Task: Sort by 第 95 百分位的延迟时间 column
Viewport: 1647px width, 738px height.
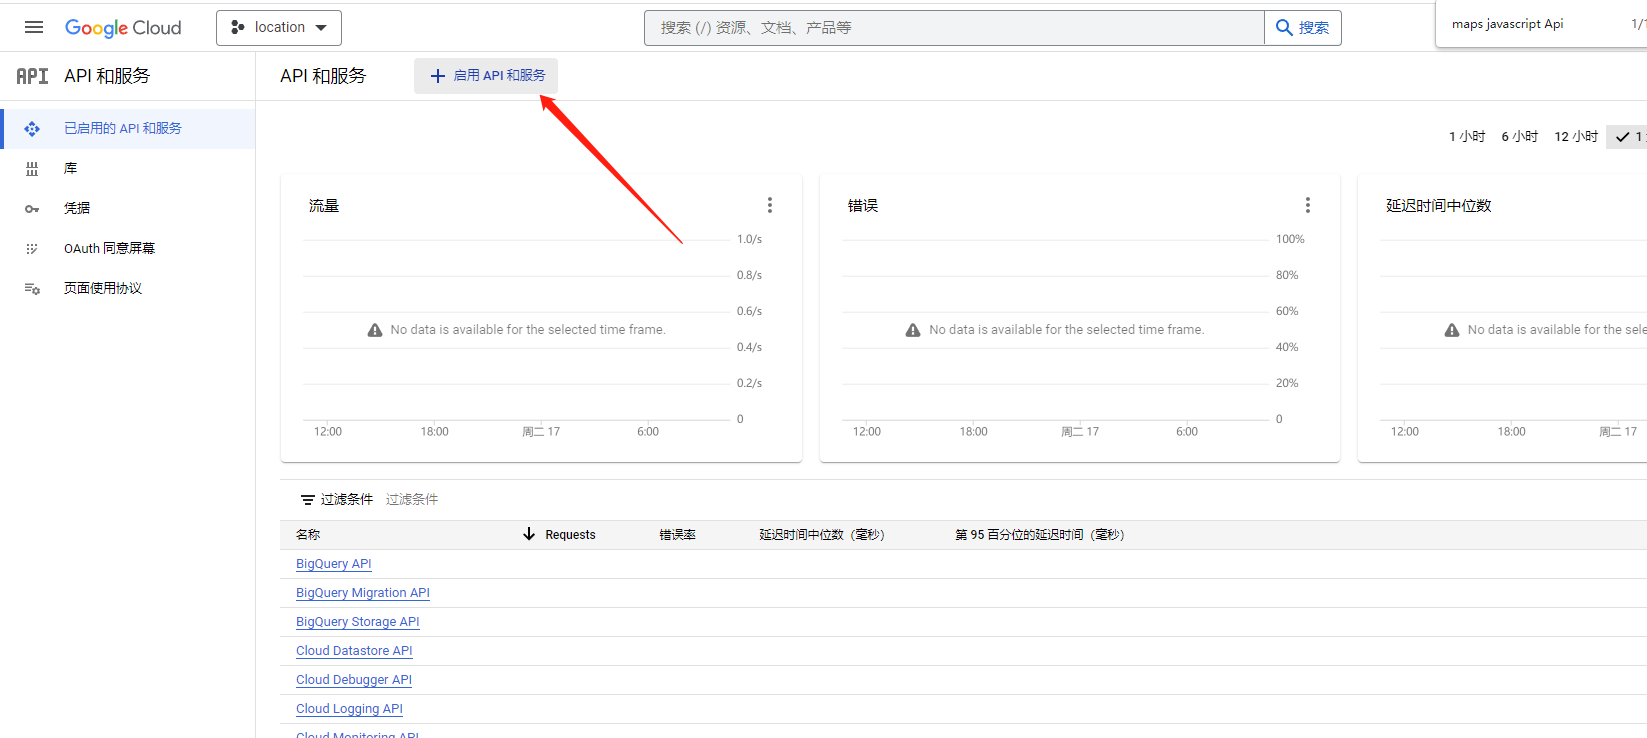Action: [x=1039, y=535]
